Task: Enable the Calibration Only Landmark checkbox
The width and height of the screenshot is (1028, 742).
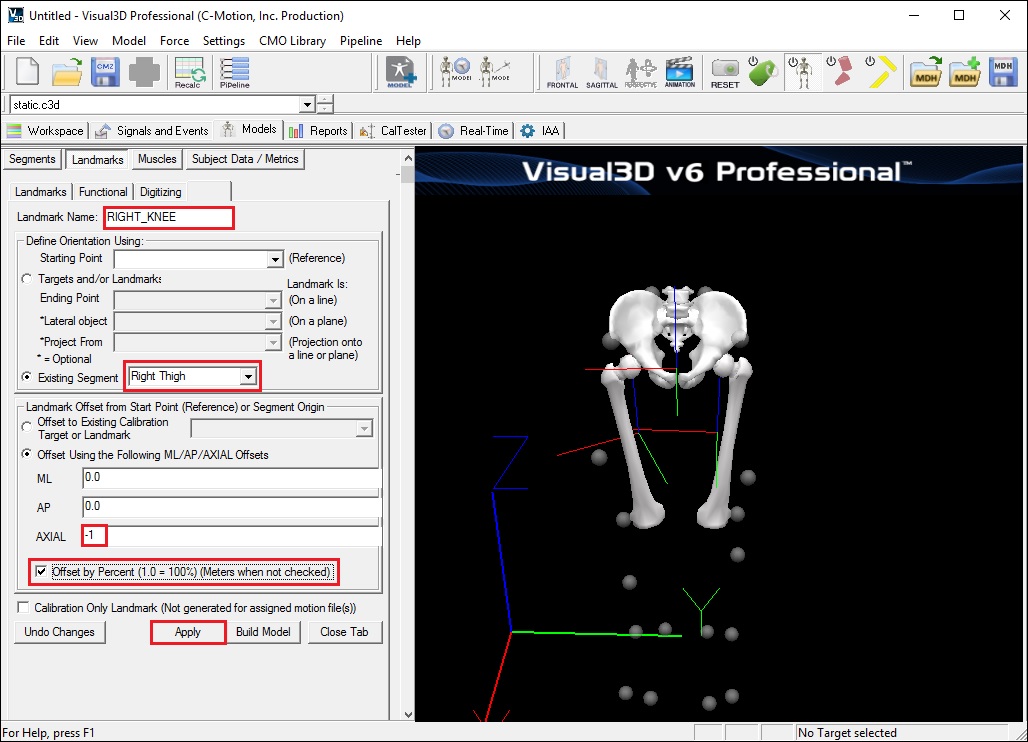Action: point(24,608)
